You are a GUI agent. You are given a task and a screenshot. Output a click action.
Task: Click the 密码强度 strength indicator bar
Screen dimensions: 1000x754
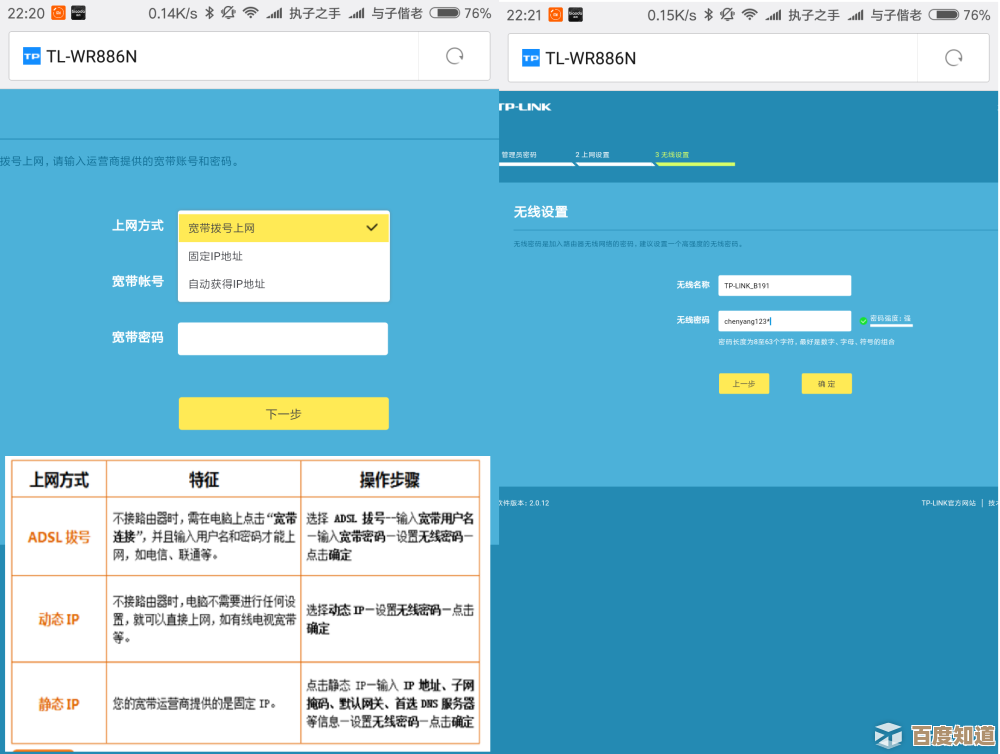(x=891, y=323)
